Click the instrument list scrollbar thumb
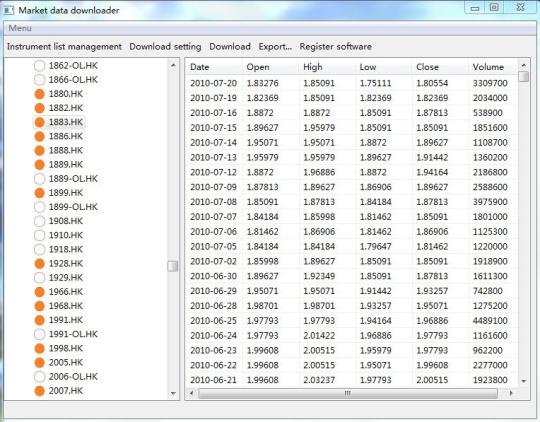Viewport: 540px width, 422px height. [173, 266]
